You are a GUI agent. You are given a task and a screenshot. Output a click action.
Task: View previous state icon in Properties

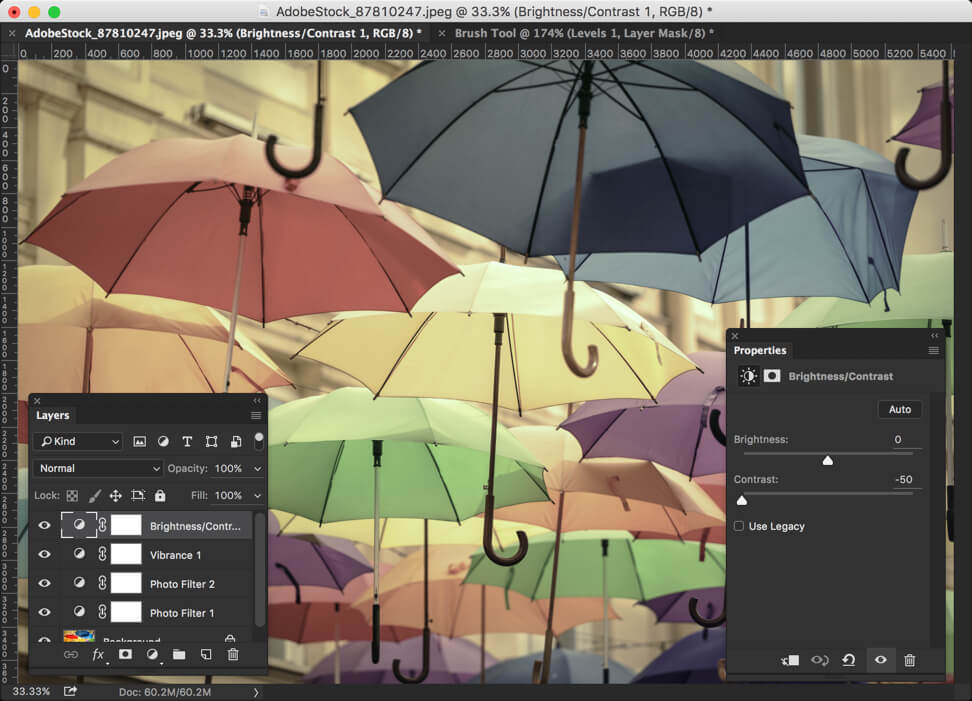coord(820,661)
